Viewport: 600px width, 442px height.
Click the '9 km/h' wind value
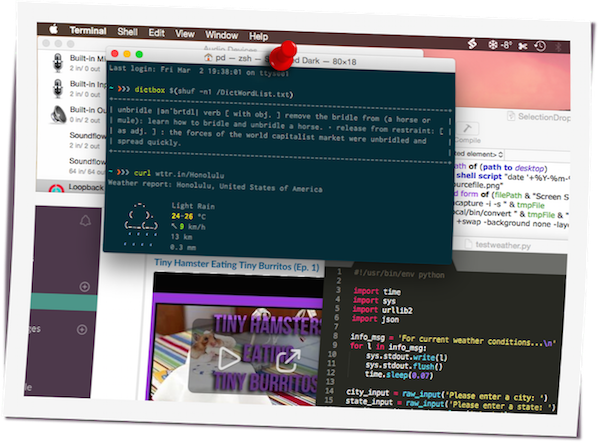point(188,227)
